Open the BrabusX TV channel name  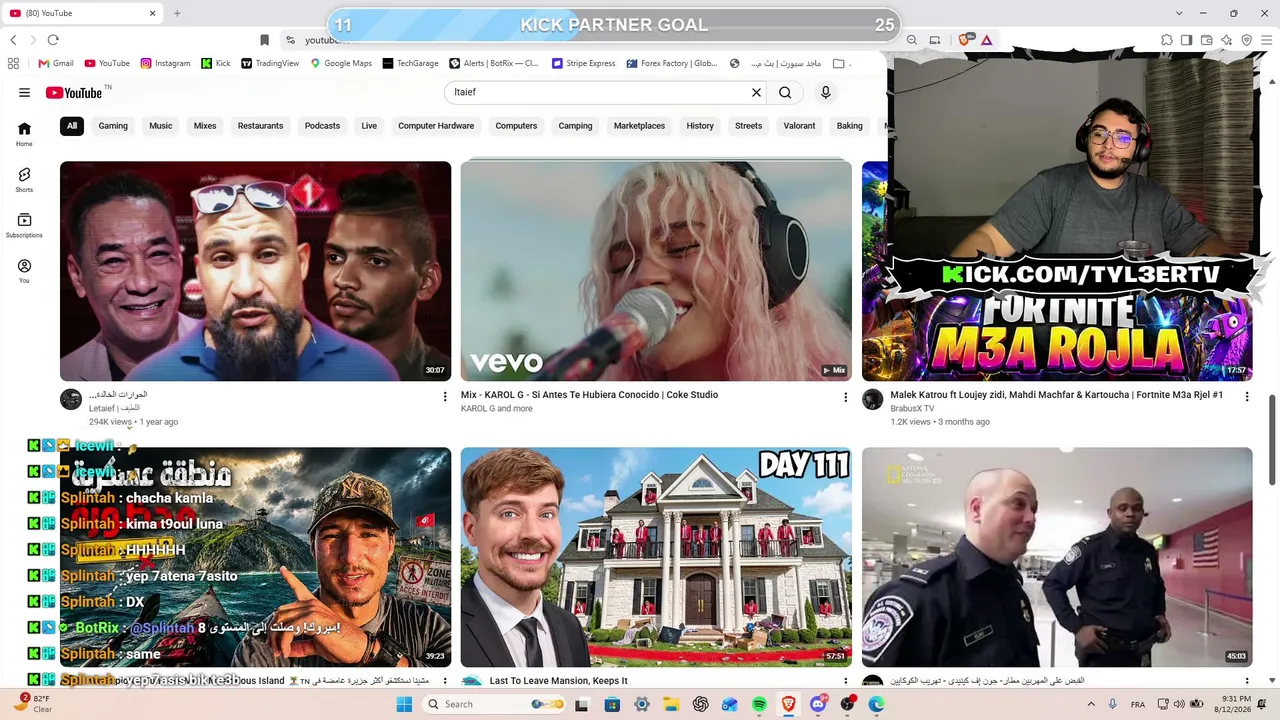click(x=912, y=408)
